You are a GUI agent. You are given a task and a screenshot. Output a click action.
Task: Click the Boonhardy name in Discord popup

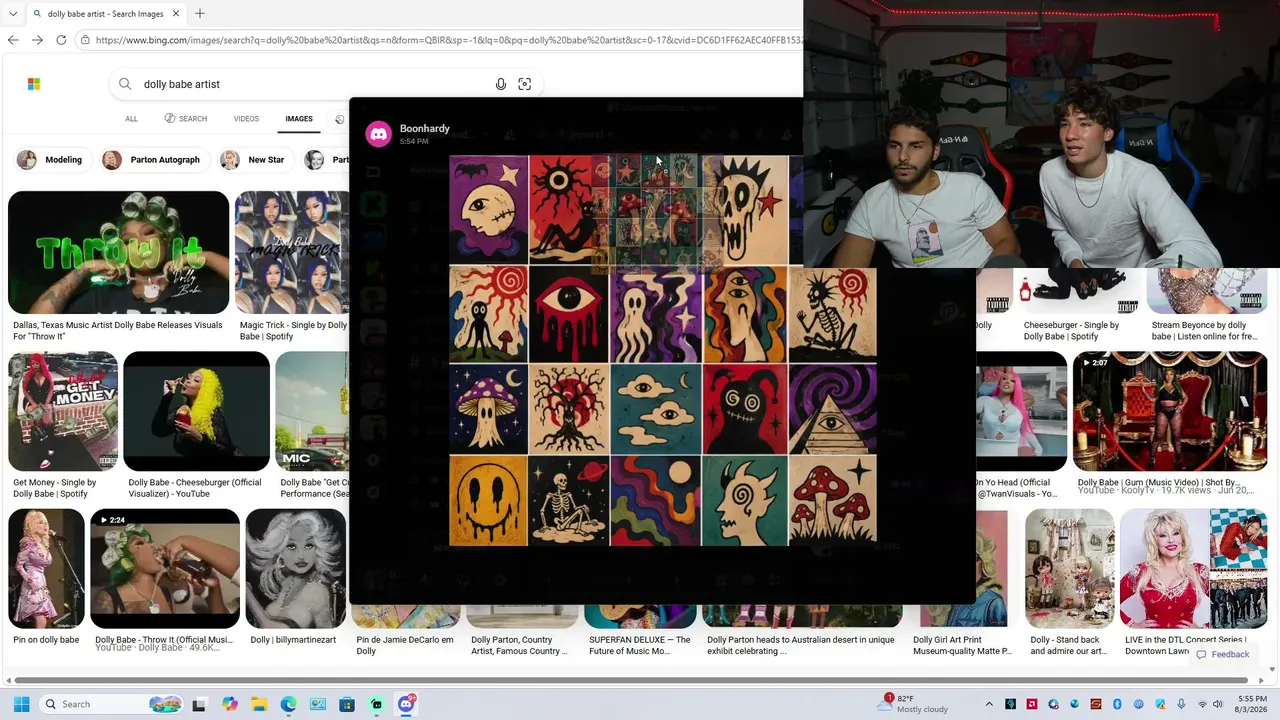click(x=425, y=129)
